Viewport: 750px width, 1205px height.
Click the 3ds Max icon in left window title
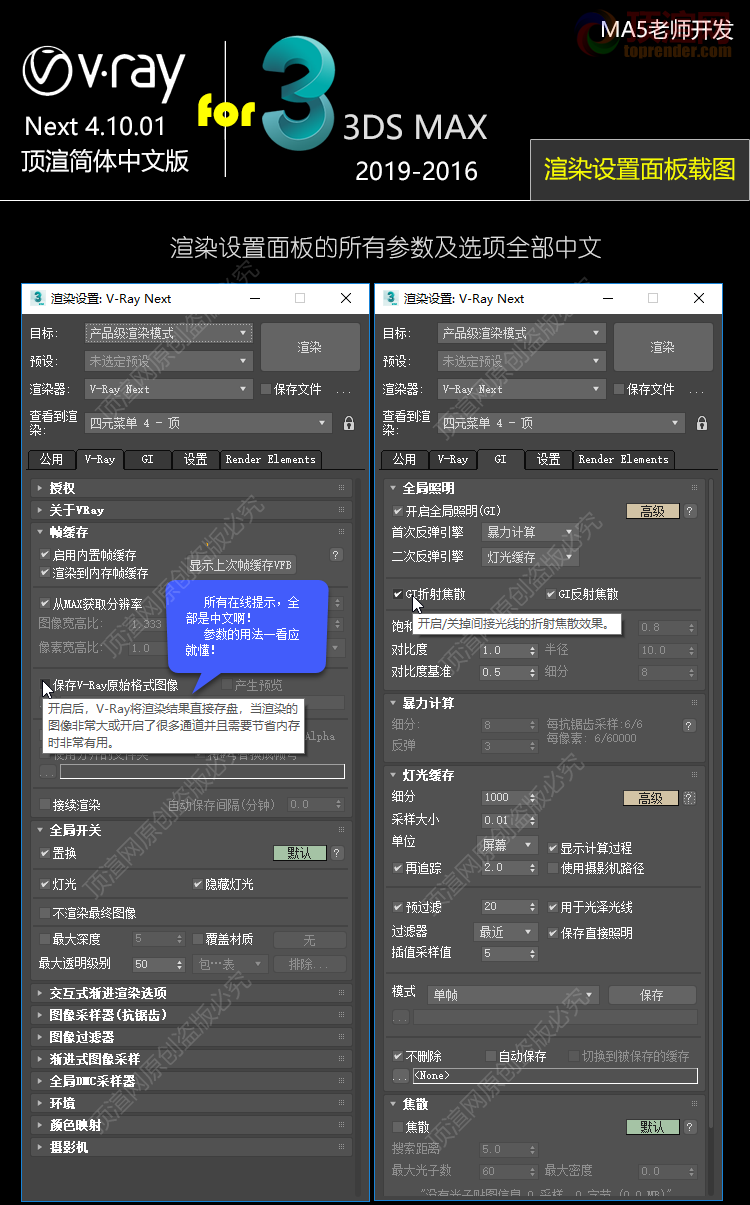(x=37, y=298)
